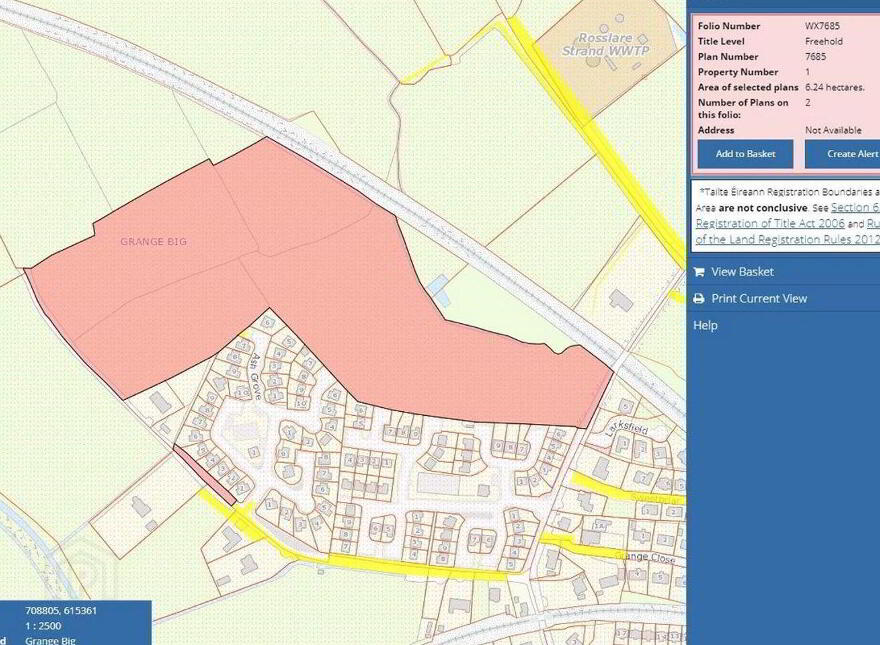Click the printer icon beside Print Current View
880x645 pixels.
699,299
